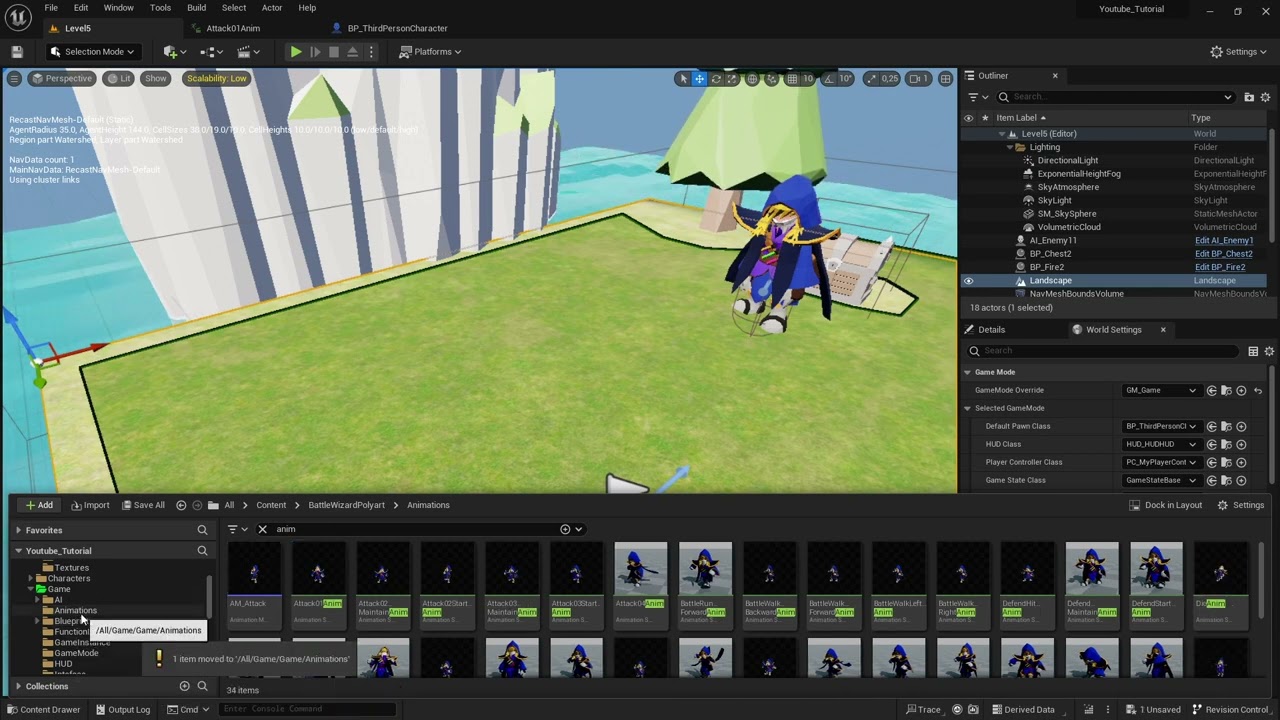Open the cinematics clapperboard dropdown

tap(247, 52)
